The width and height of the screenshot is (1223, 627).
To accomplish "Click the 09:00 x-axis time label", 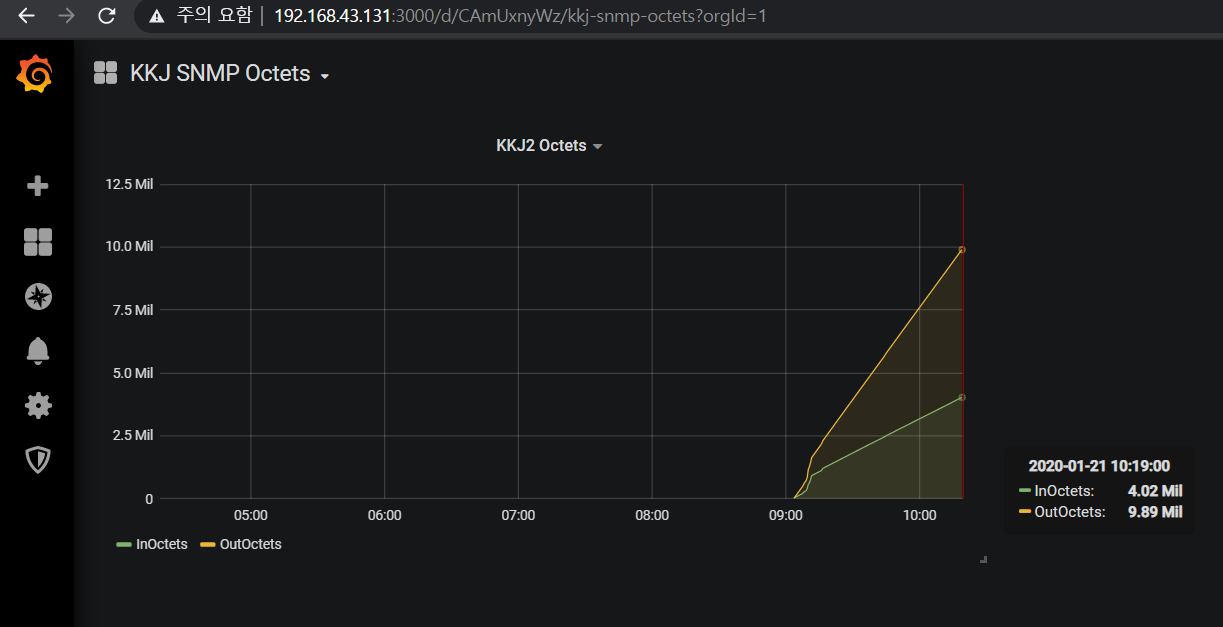I will pyautogui.click(x=785, y=516).
